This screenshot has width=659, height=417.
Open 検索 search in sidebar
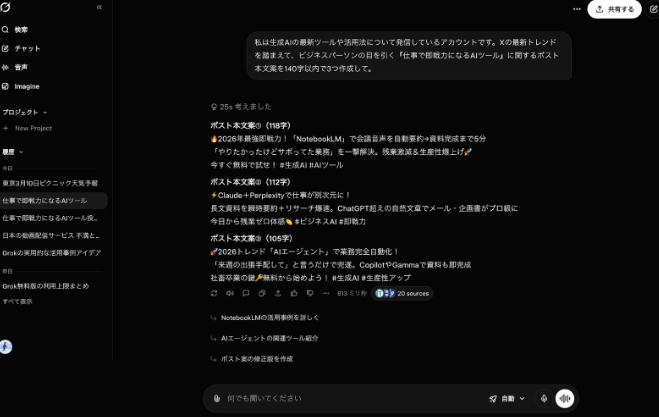pos(15,30)
